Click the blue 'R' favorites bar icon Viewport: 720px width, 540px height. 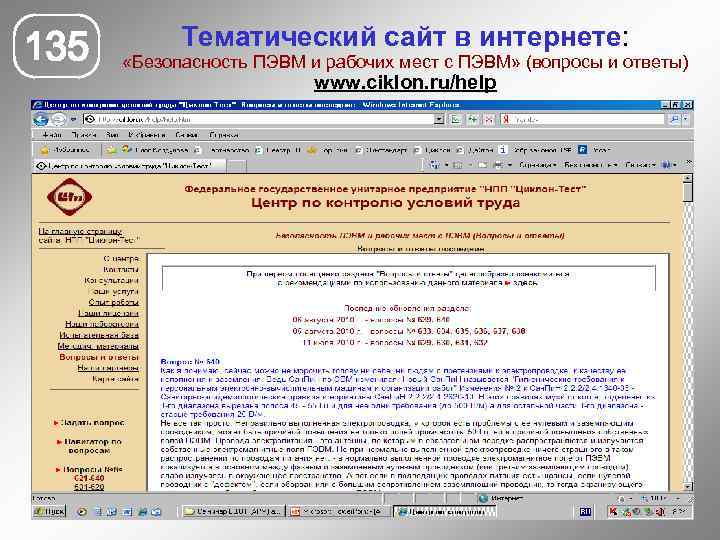click(x=582, y=150)
